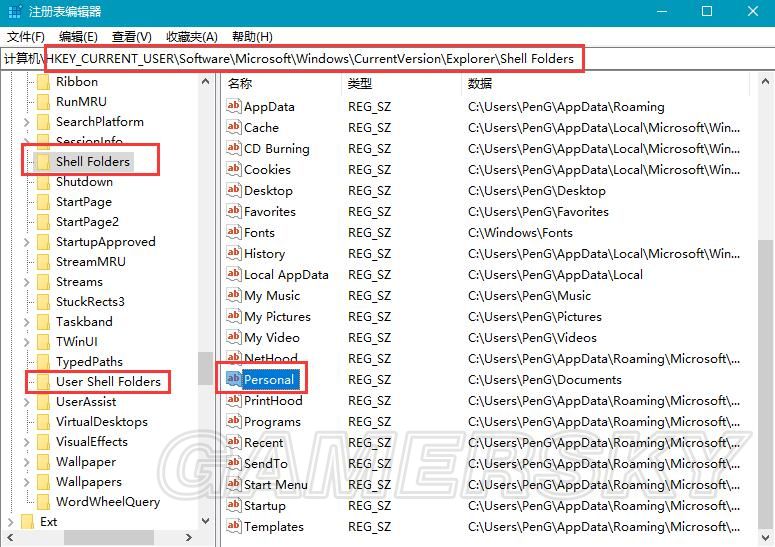
Task: Click the Cookies string value icon
Action: [x=233, y=169]
